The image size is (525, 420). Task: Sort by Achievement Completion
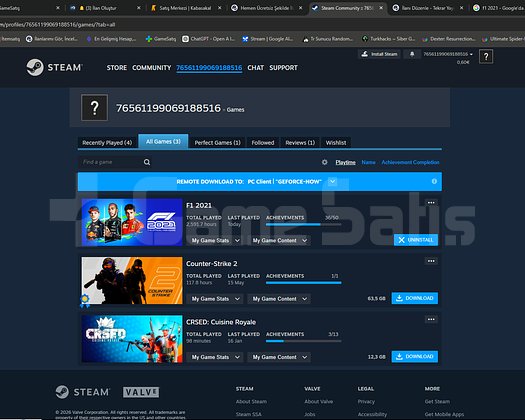tap(410, 162)
